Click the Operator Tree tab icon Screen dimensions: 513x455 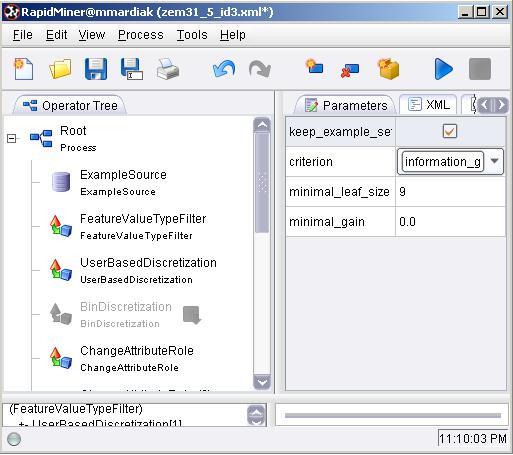coord(30,106)
